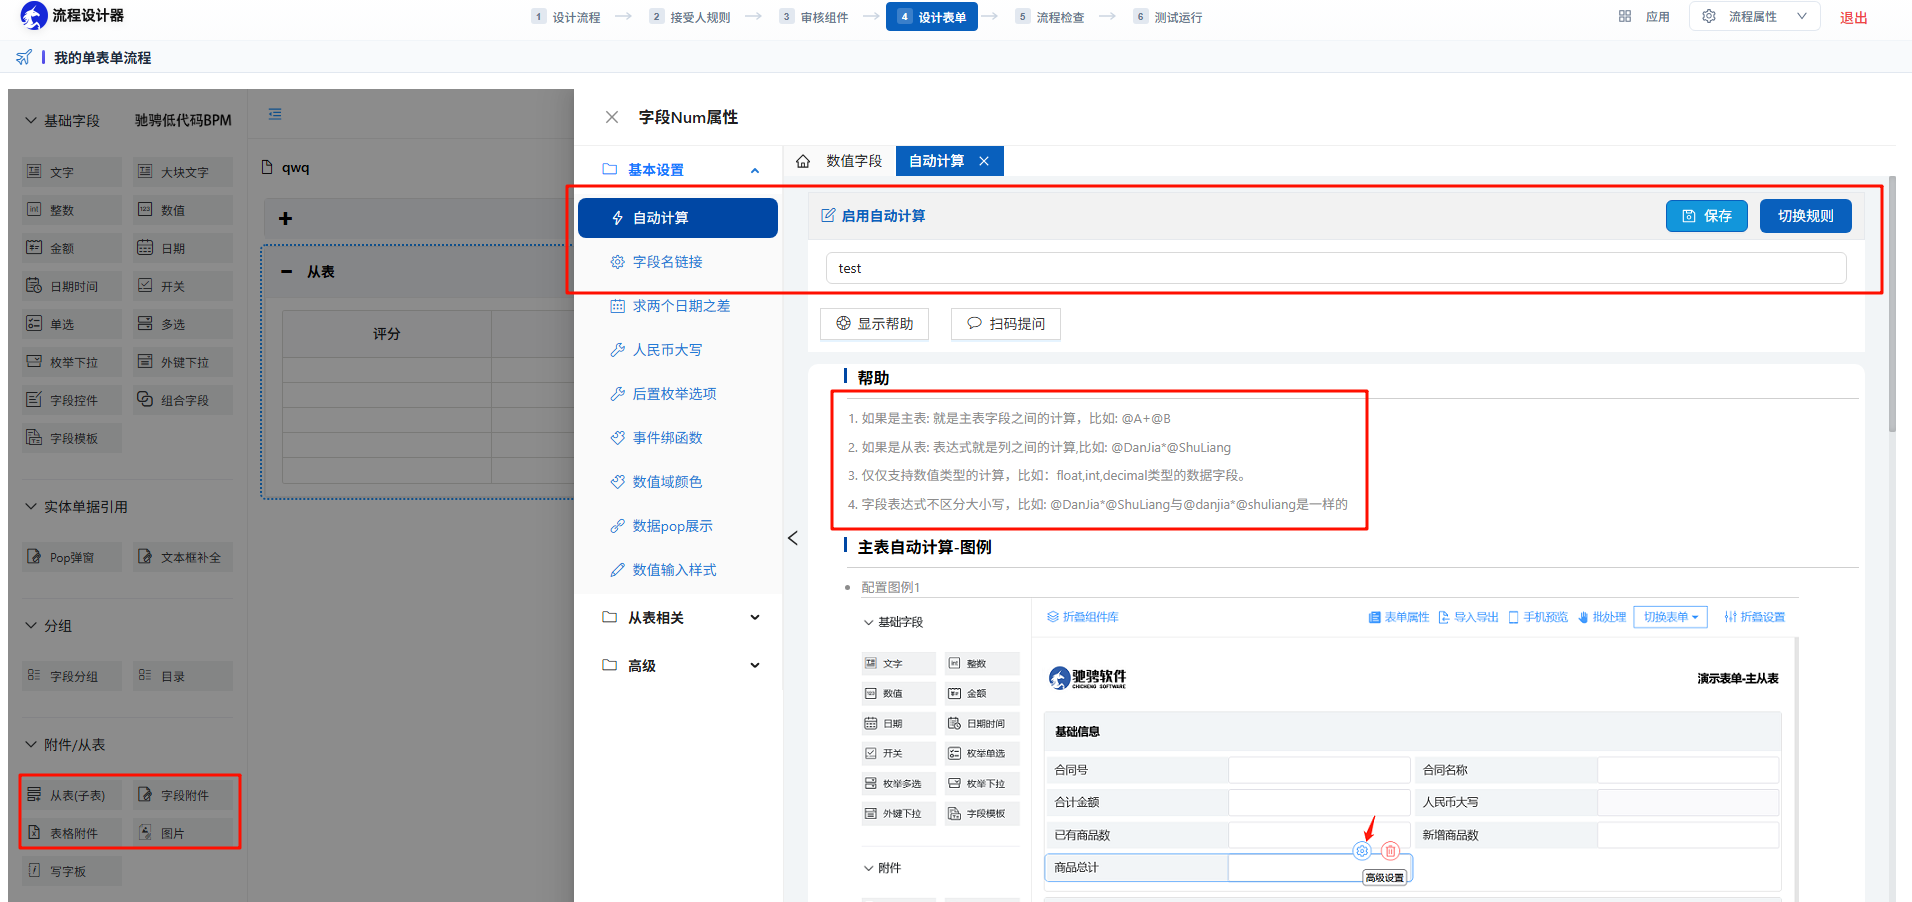Select the 外键下拉 field component
The image size is (1912, 902).
[x=183, y=362]
